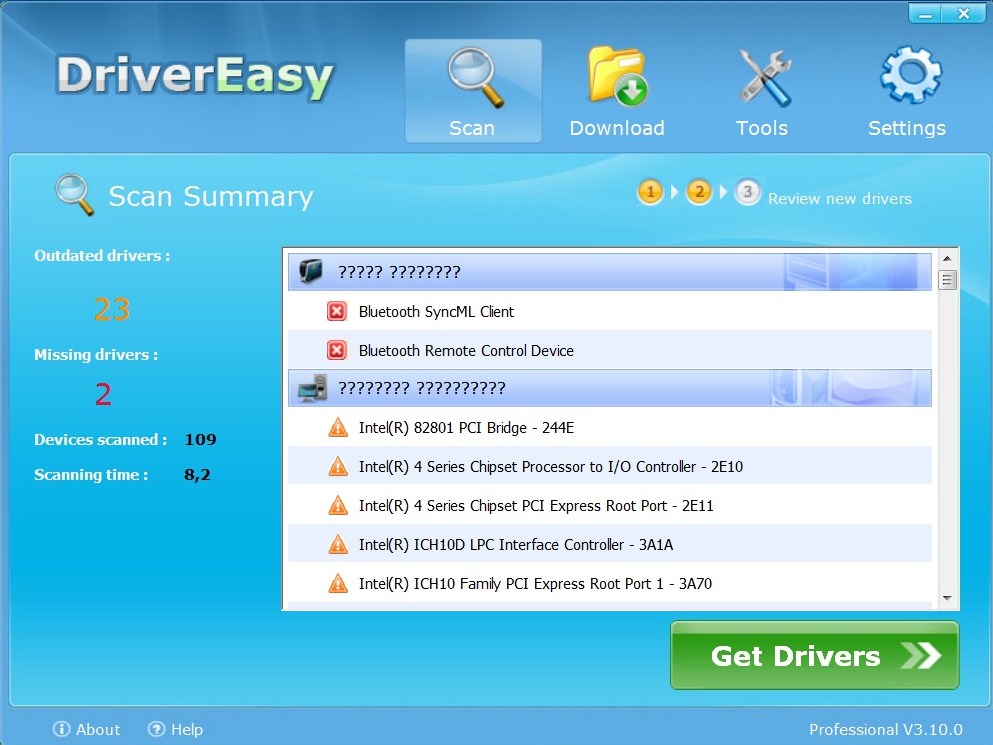Click the Scan Summary magnifier icon
The width and height of the screenshot is (993, 745).
point(74,194)
